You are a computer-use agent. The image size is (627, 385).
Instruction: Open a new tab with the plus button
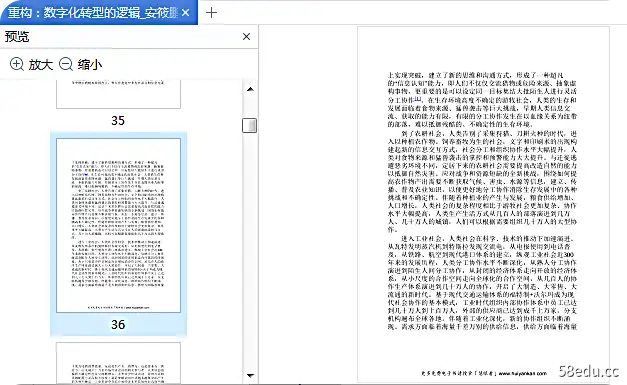pyautogui.click(x=211, y=13)
